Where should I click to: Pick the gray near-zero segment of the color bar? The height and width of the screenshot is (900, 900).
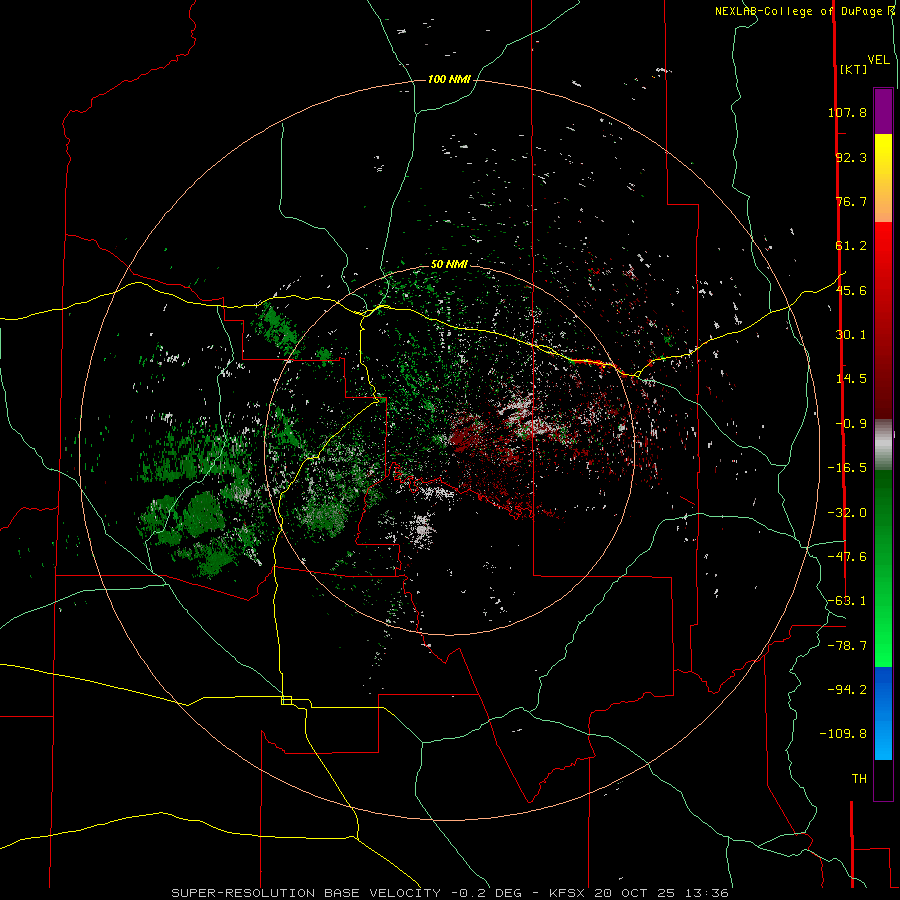point(883,445)
